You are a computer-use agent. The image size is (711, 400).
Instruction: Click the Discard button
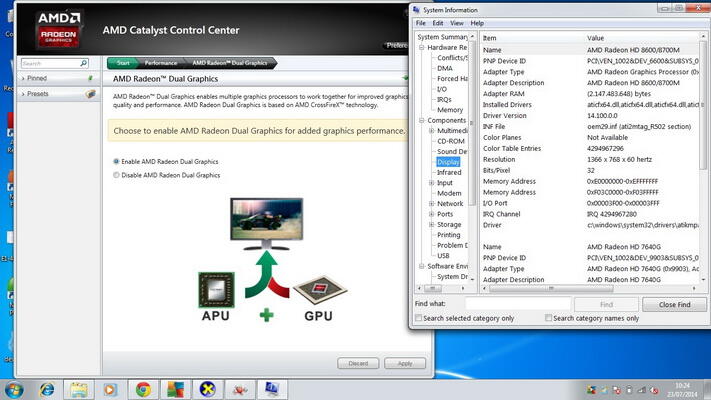pos(358,363)
